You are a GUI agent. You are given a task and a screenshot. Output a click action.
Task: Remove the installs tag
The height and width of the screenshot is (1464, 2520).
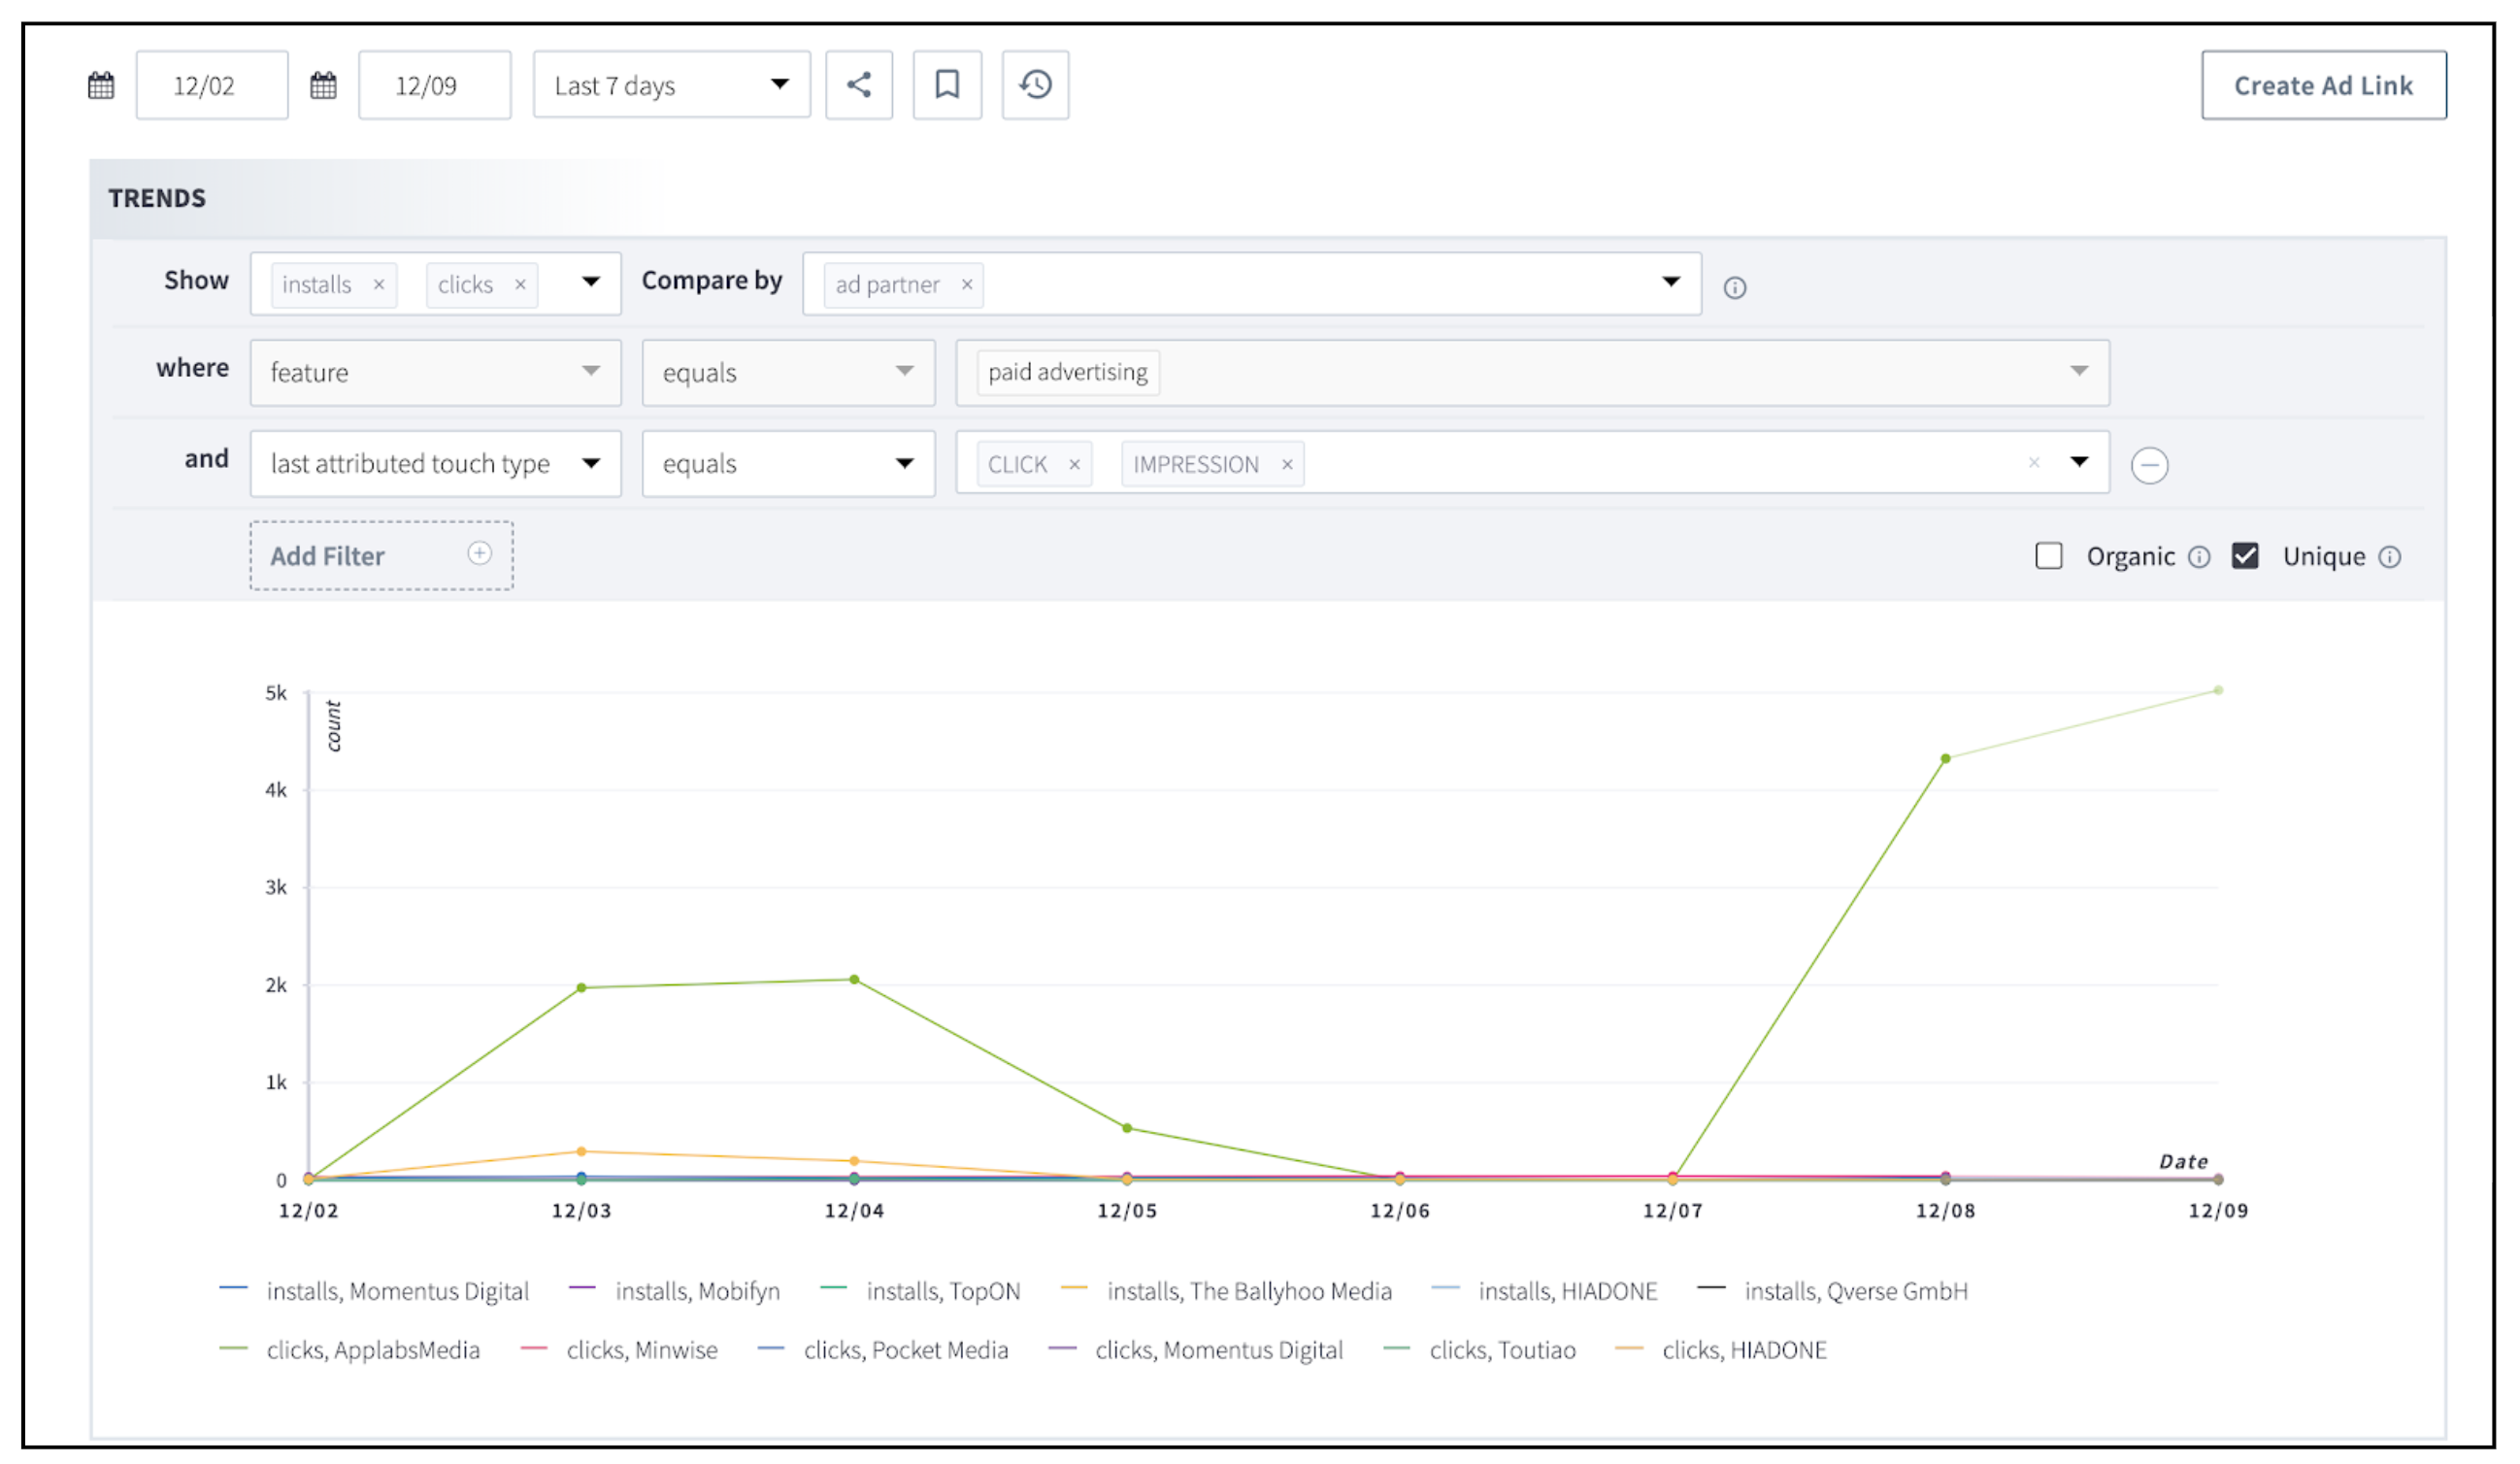pyautogui.click(x=379, y=285)
